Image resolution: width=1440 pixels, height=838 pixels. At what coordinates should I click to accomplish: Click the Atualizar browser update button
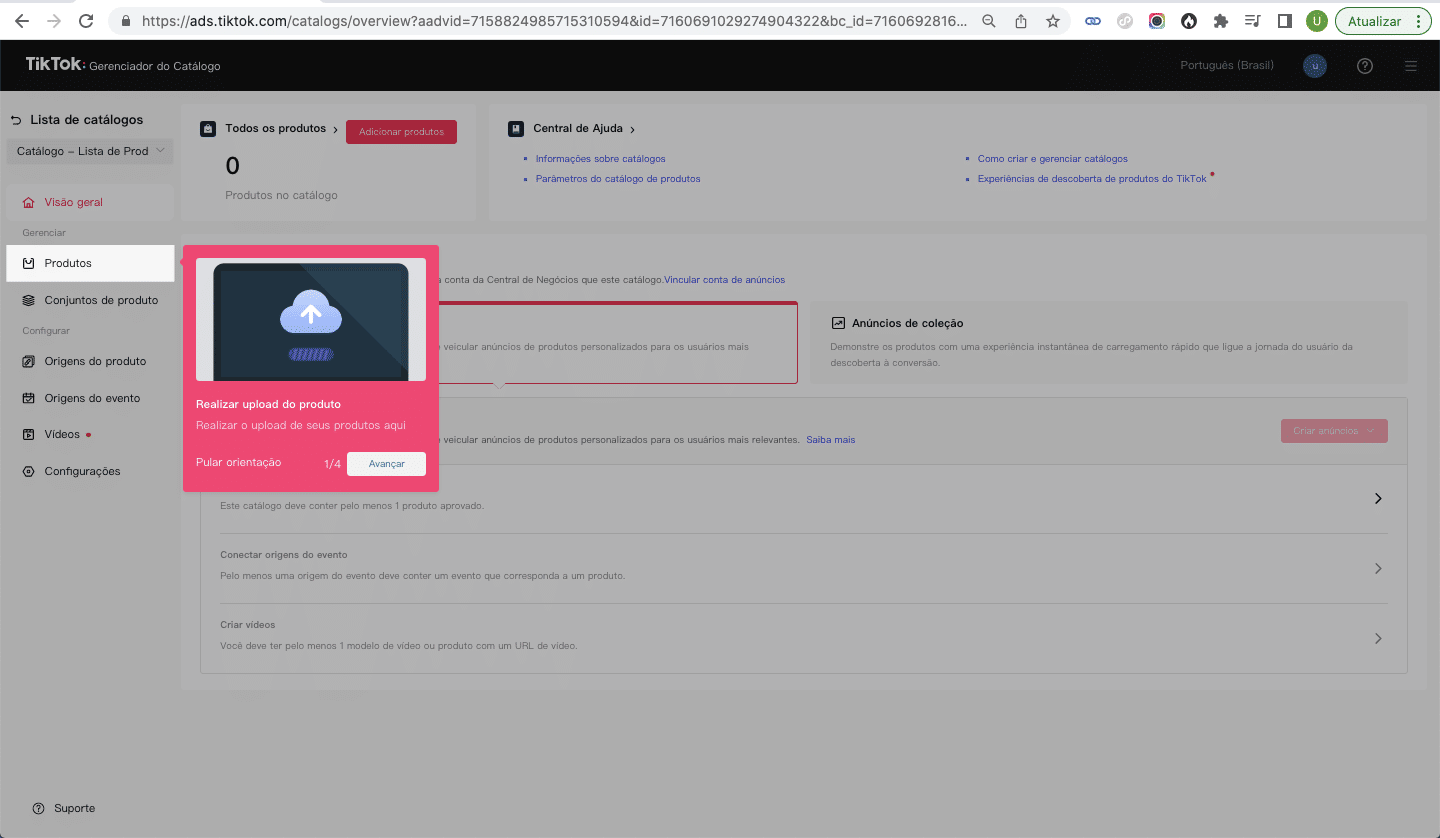coord(1384,21)
